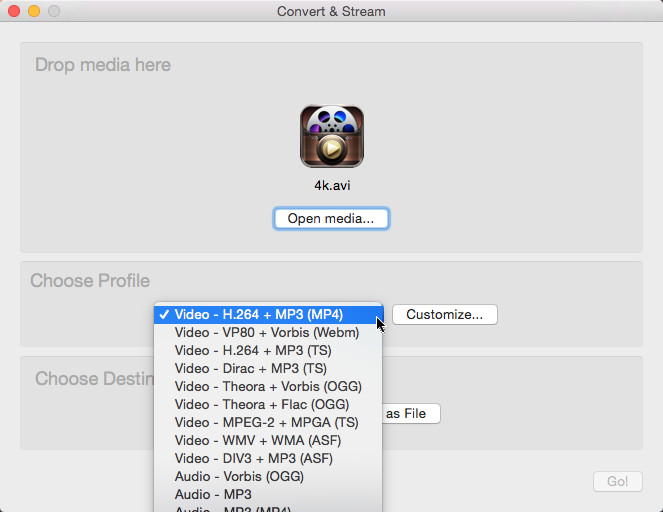
Task: Minimize the Convert & Stream window
Action: [34, 11]
